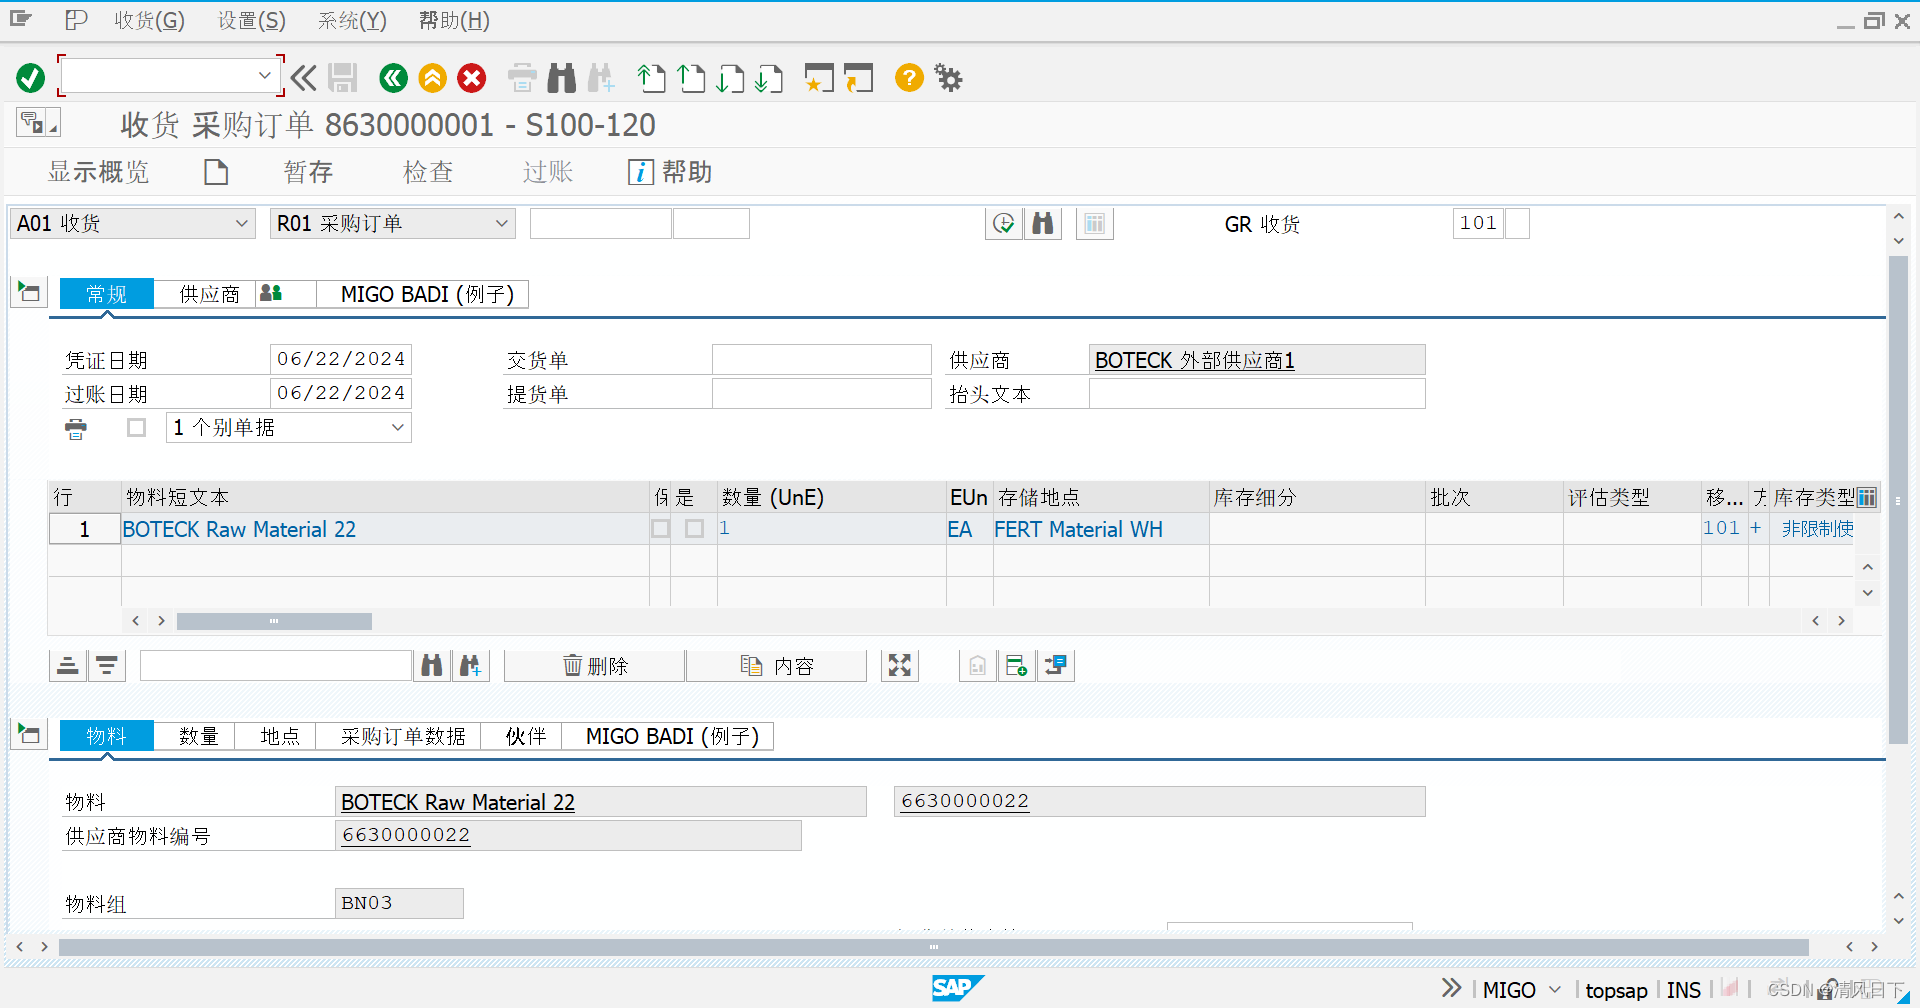Switch to the 采购订单数据 item detail tab

(x=403, y=736)
